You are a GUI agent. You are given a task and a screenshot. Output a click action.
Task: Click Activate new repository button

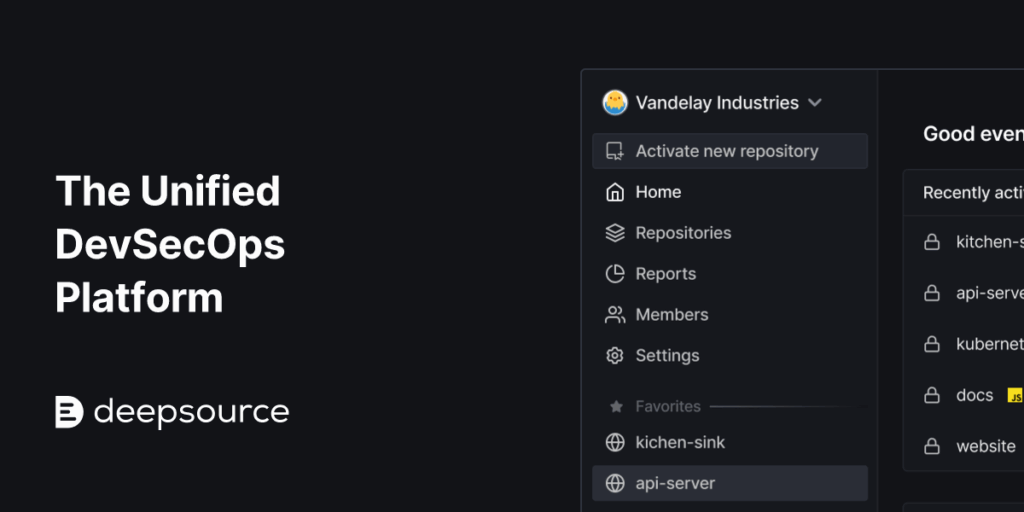pos(729,151)
